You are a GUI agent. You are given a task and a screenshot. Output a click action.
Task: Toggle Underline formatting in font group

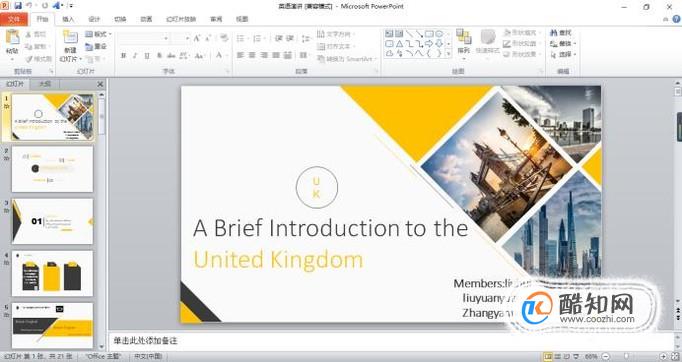point(147,56)
